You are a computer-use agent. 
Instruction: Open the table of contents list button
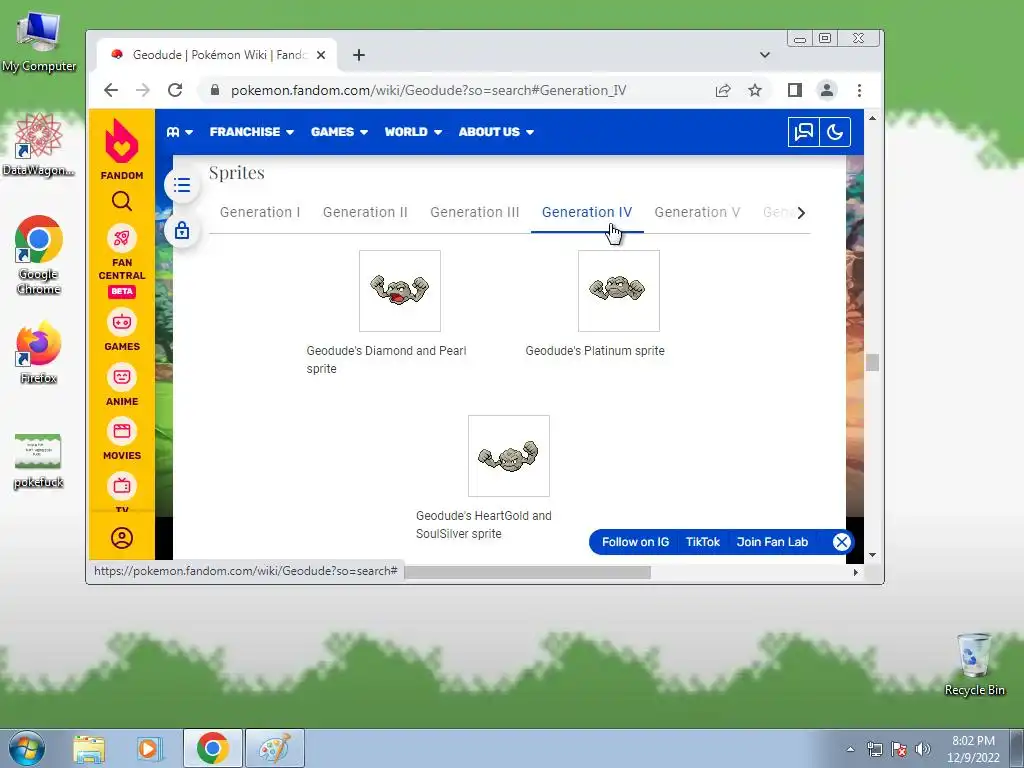click(x=182, y=185)
